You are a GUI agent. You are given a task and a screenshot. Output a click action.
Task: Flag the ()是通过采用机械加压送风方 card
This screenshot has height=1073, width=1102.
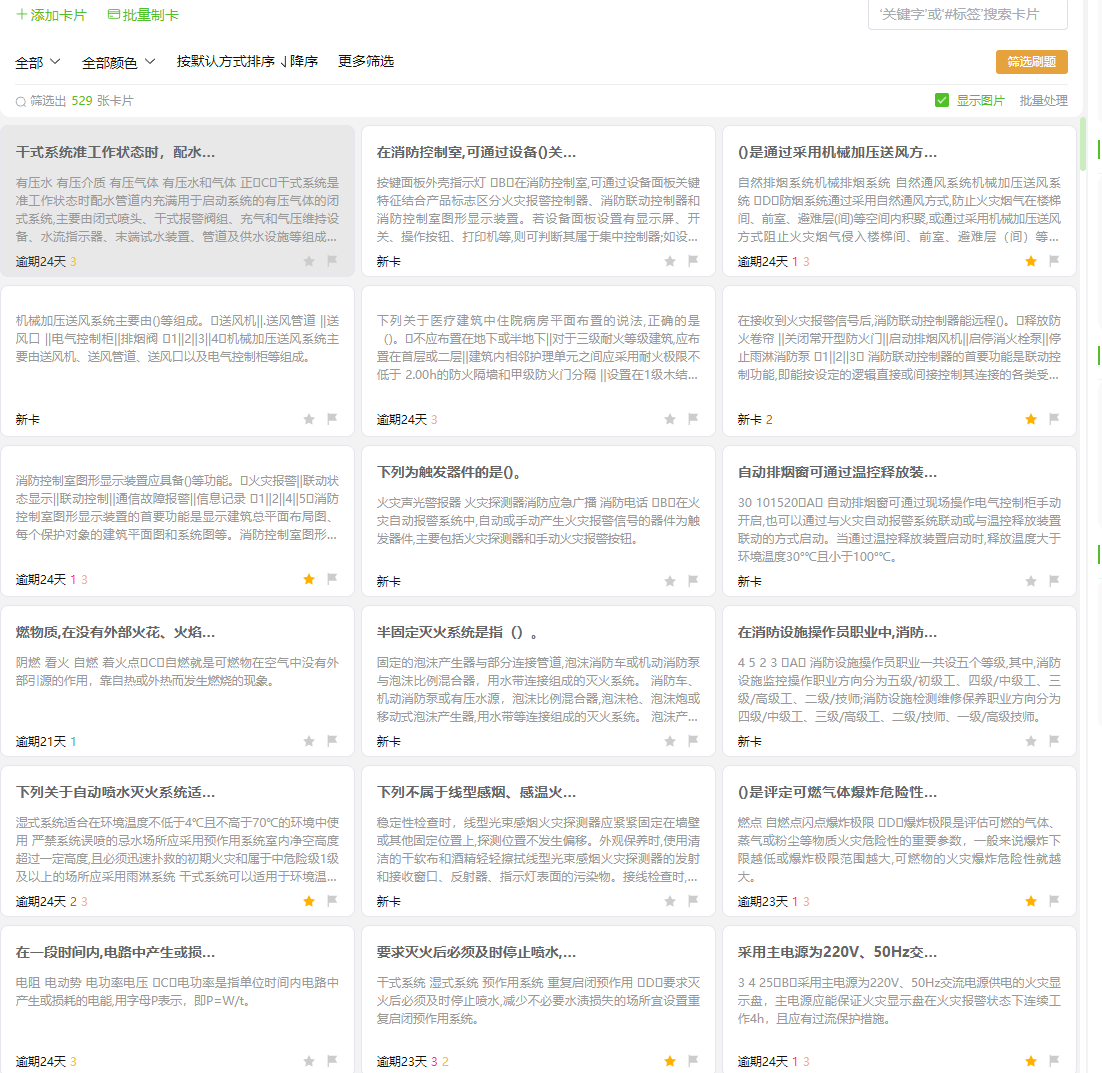1054,261
